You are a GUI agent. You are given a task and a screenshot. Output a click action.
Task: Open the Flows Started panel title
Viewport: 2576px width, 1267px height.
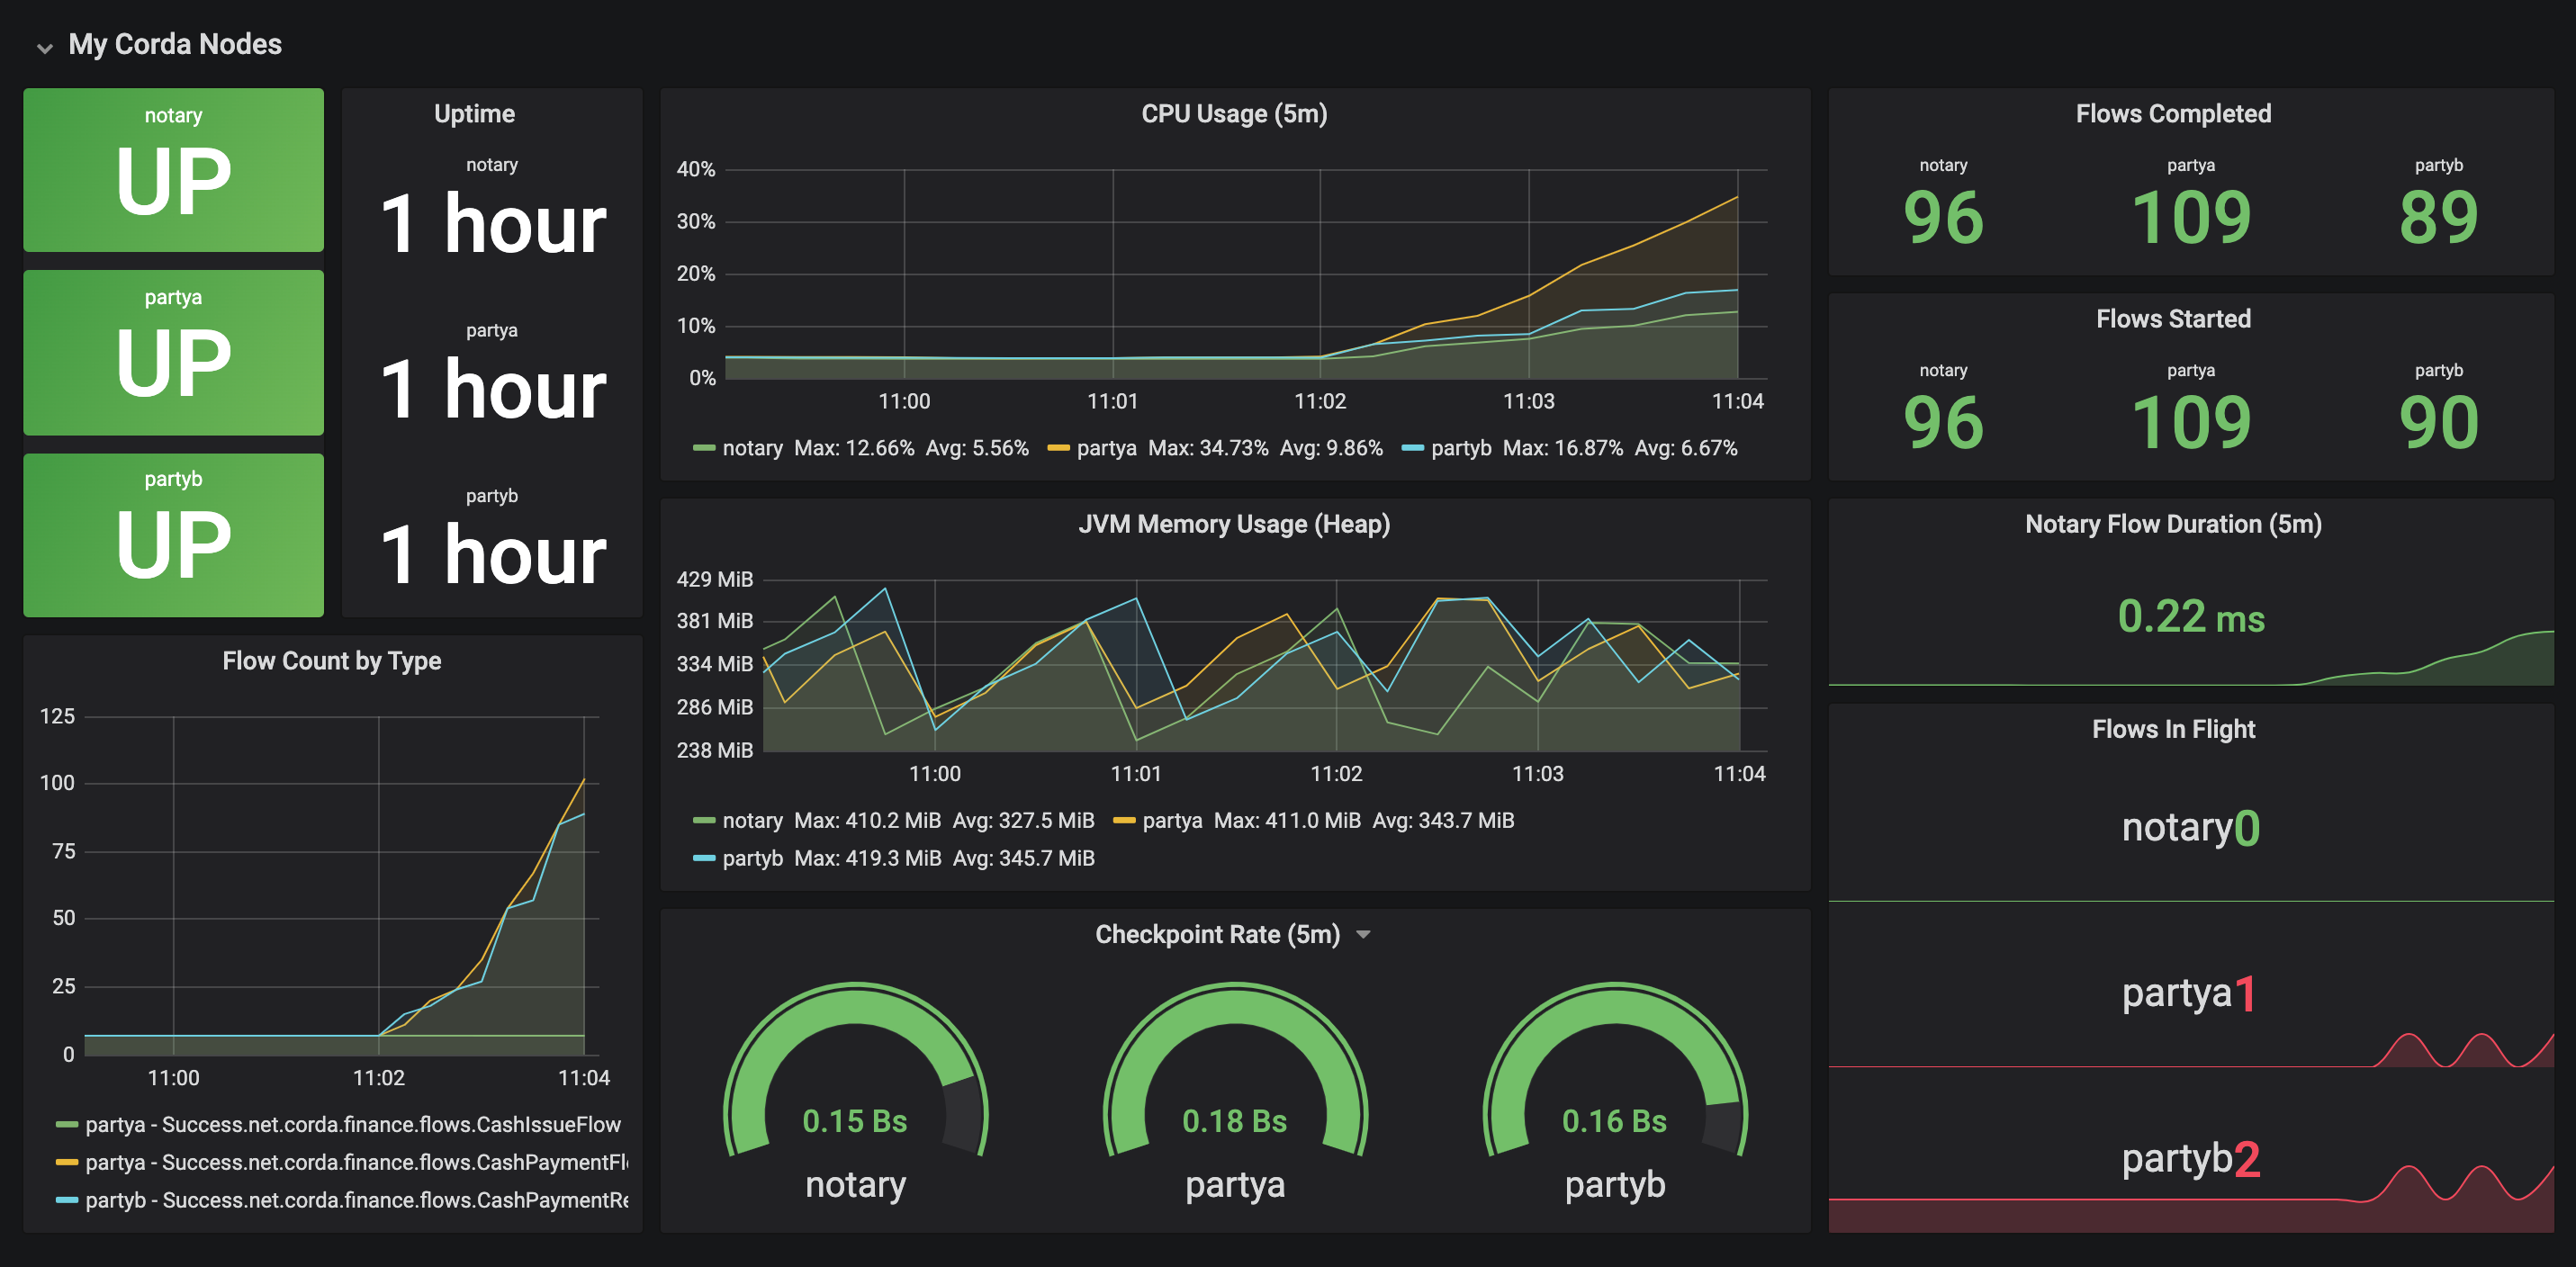pos(2173,319)
